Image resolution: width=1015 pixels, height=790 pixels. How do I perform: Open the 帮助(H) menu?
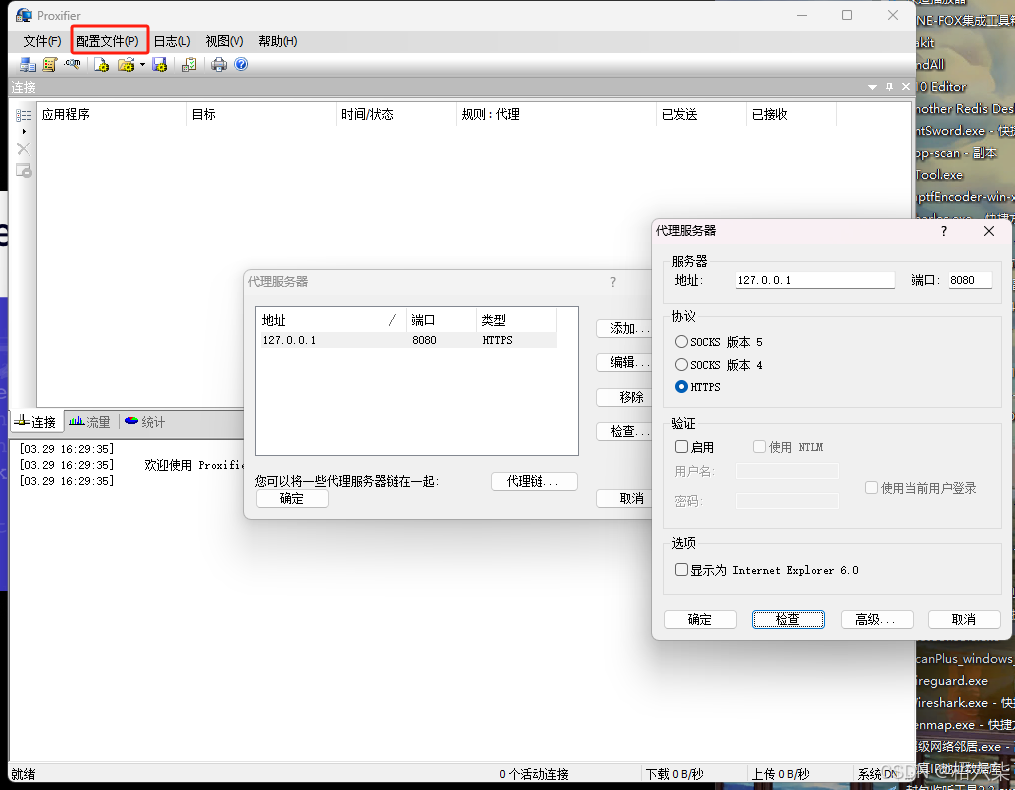pos(278,41)
